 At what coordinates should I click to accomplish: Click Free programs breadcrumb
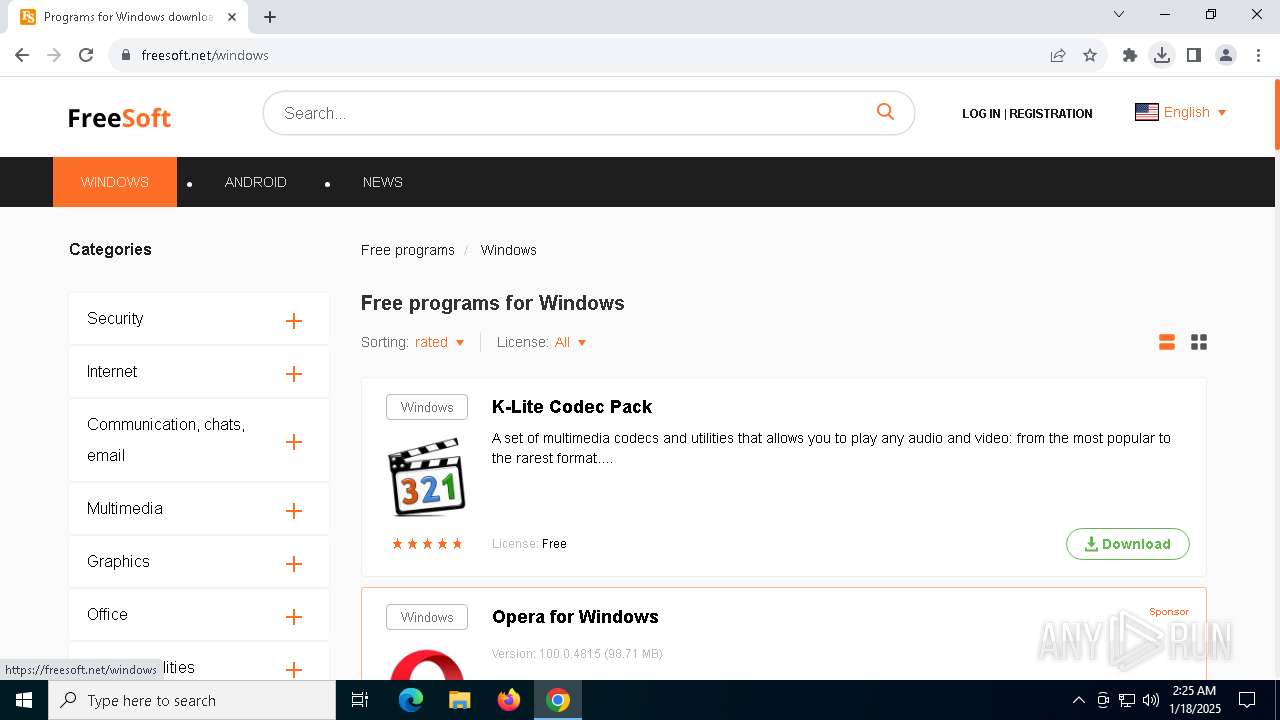coord(408,250)
